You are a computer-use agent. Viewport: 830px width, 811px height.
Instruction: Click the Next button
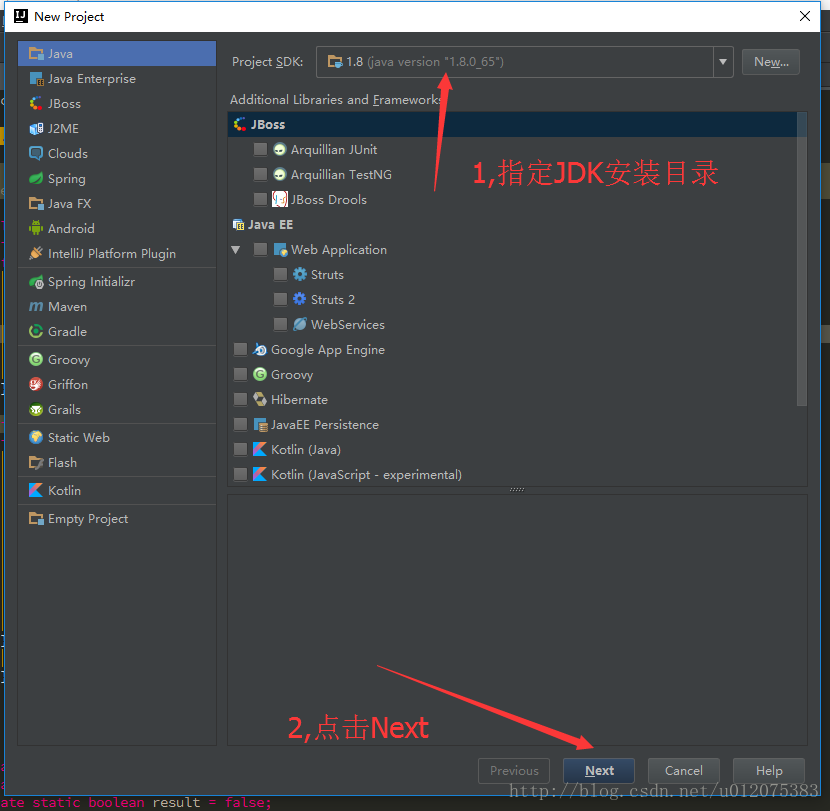pos(598,770)
